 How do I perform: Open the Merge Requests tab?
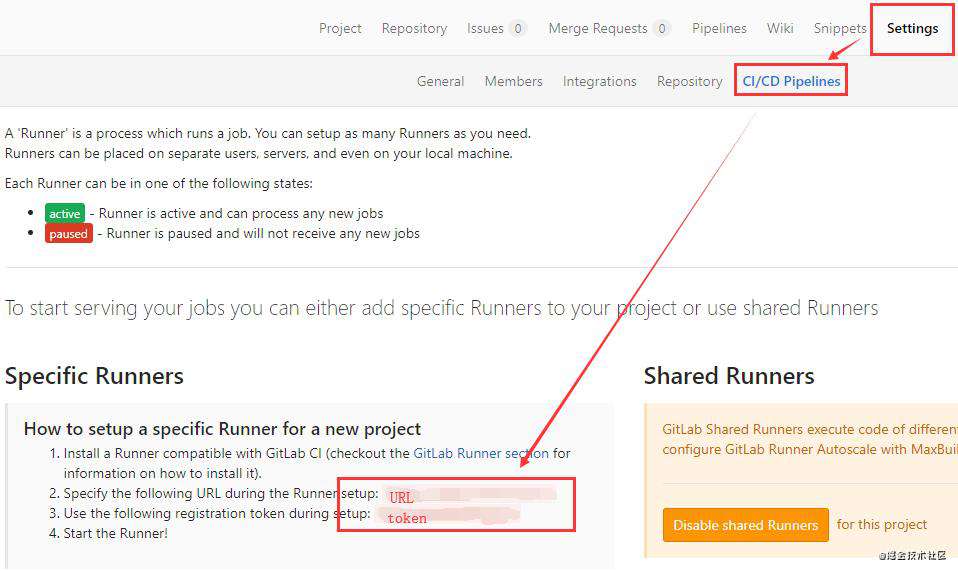[x=598, y=29]
